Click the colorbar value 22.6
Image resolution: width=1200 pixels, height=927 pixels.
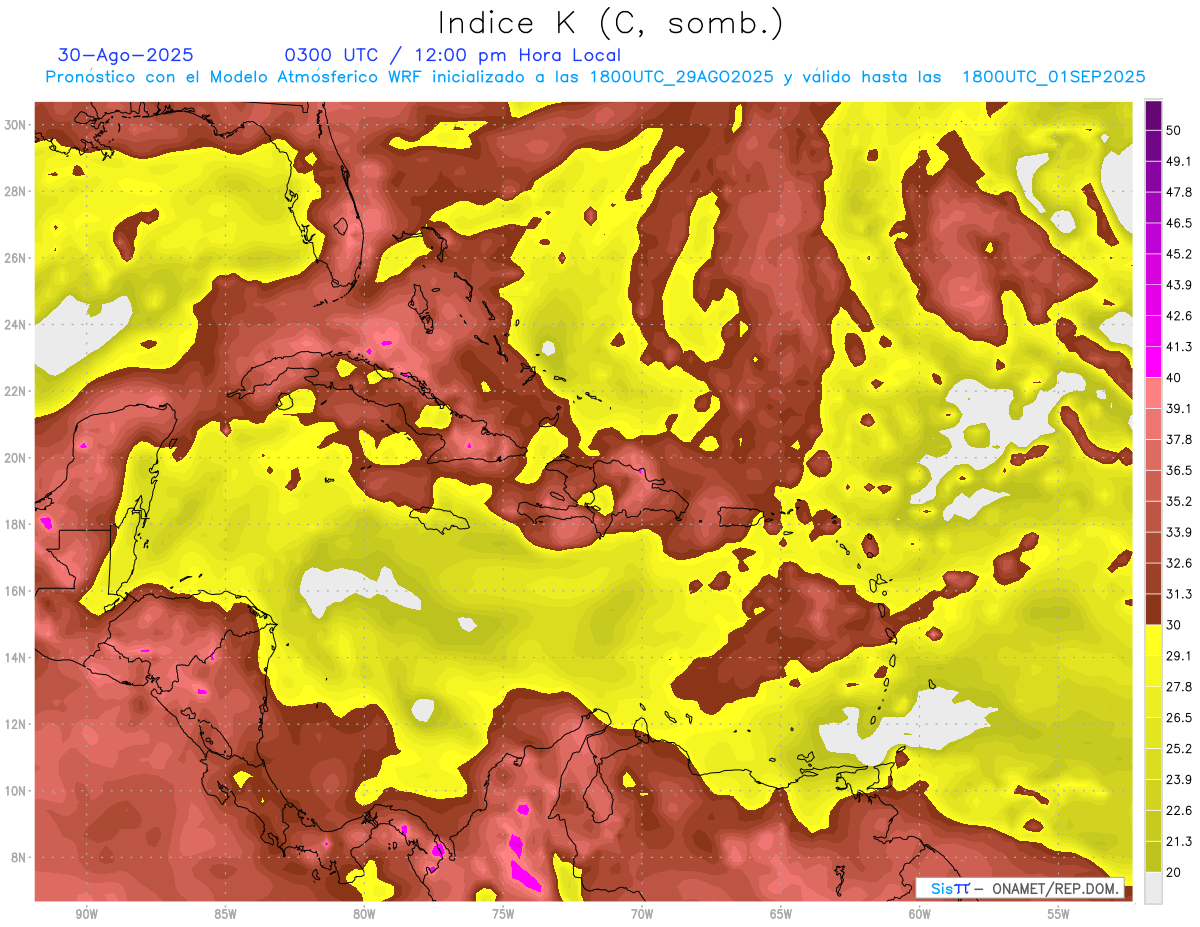[1178, 811]
